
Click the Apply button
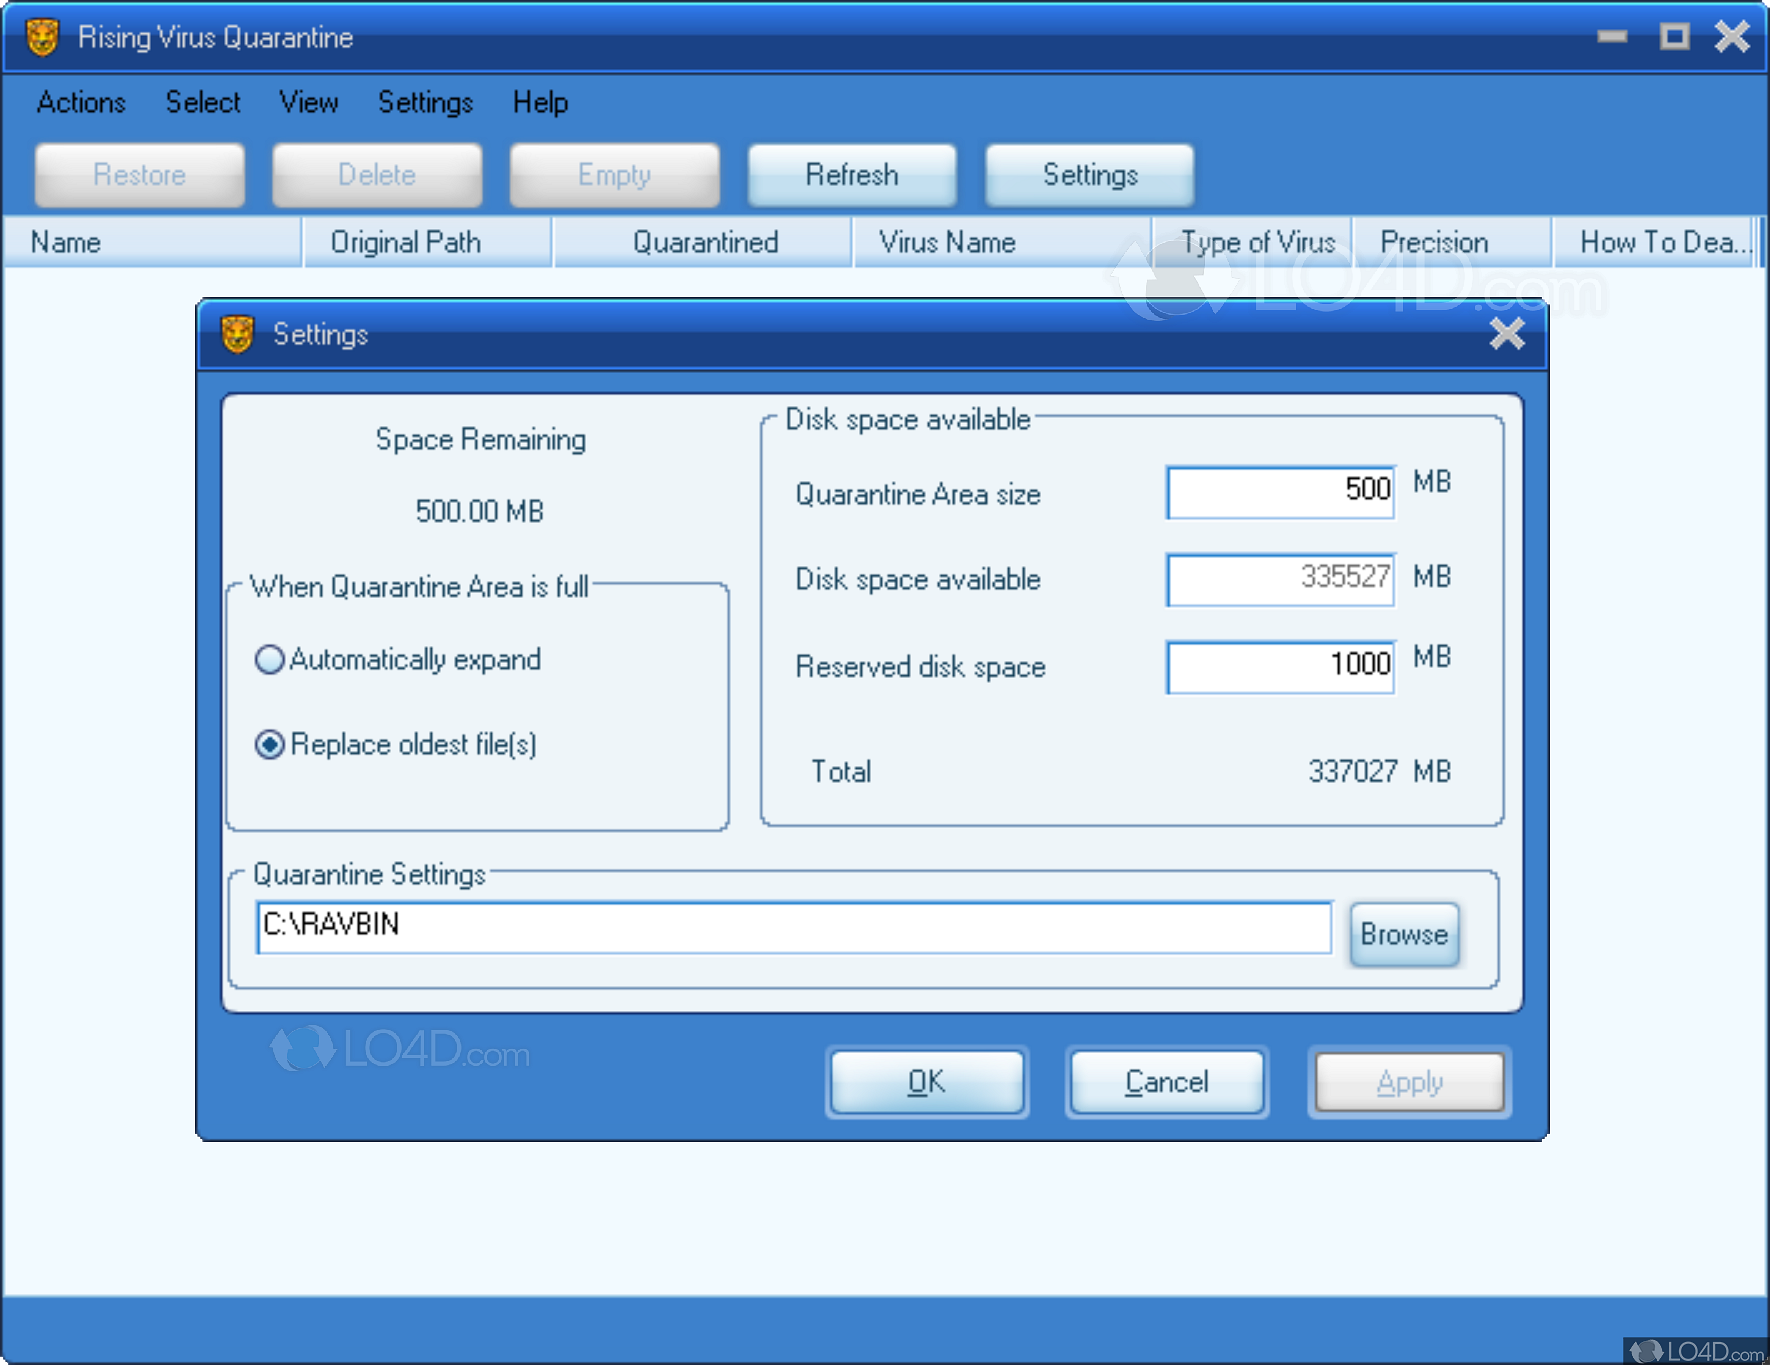pos(1409,1082)
